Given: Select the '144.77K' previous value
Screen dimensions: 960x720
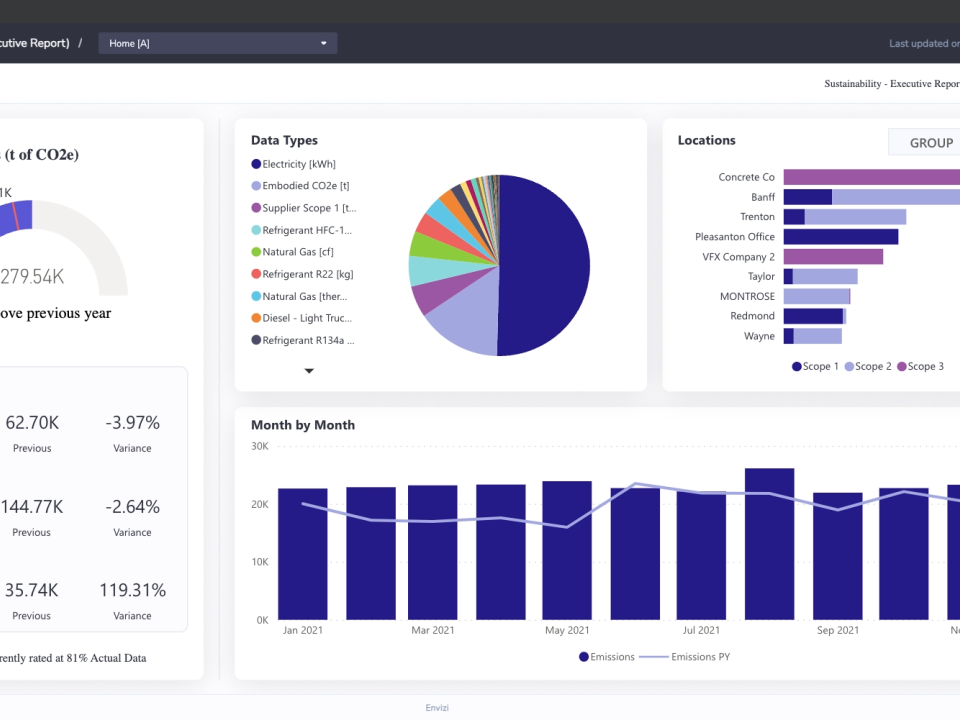Looking at the screenshot, I should [31, 507].
